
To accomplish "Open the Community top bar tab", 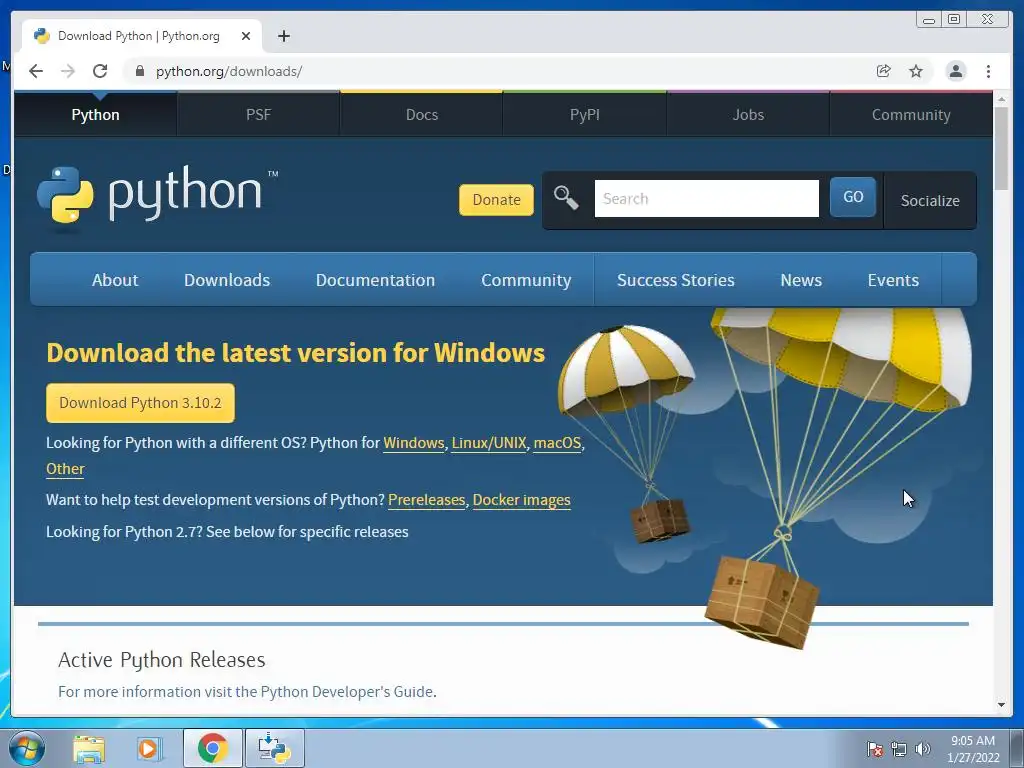I will point(911,114).
